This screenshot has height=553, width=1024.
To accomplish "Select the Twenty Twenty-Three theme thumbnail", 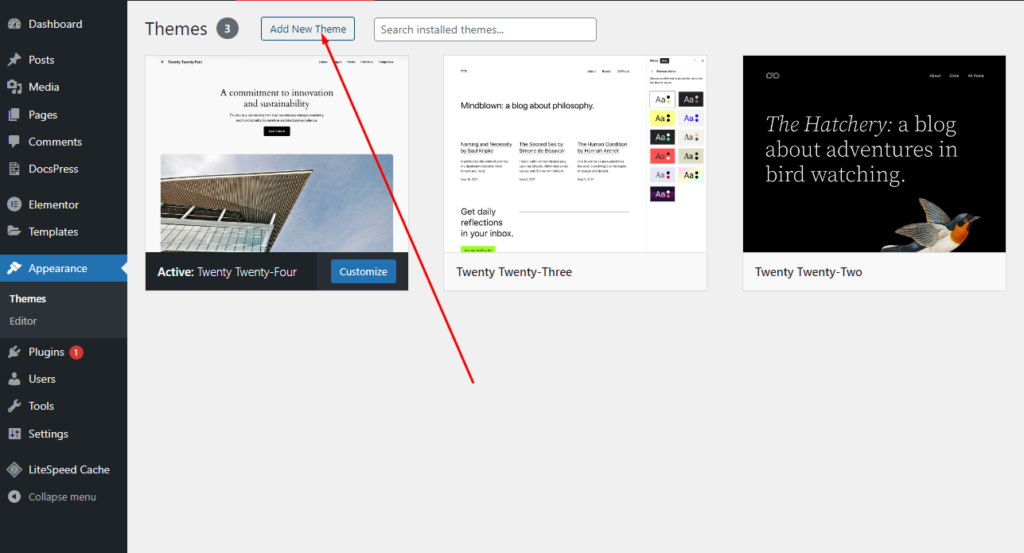I will (x=575, y=153).
